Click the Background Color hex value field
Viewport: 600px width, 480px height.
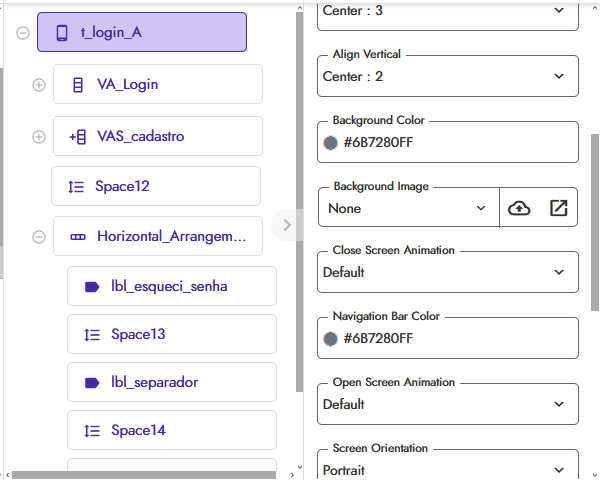pos(448,142)
